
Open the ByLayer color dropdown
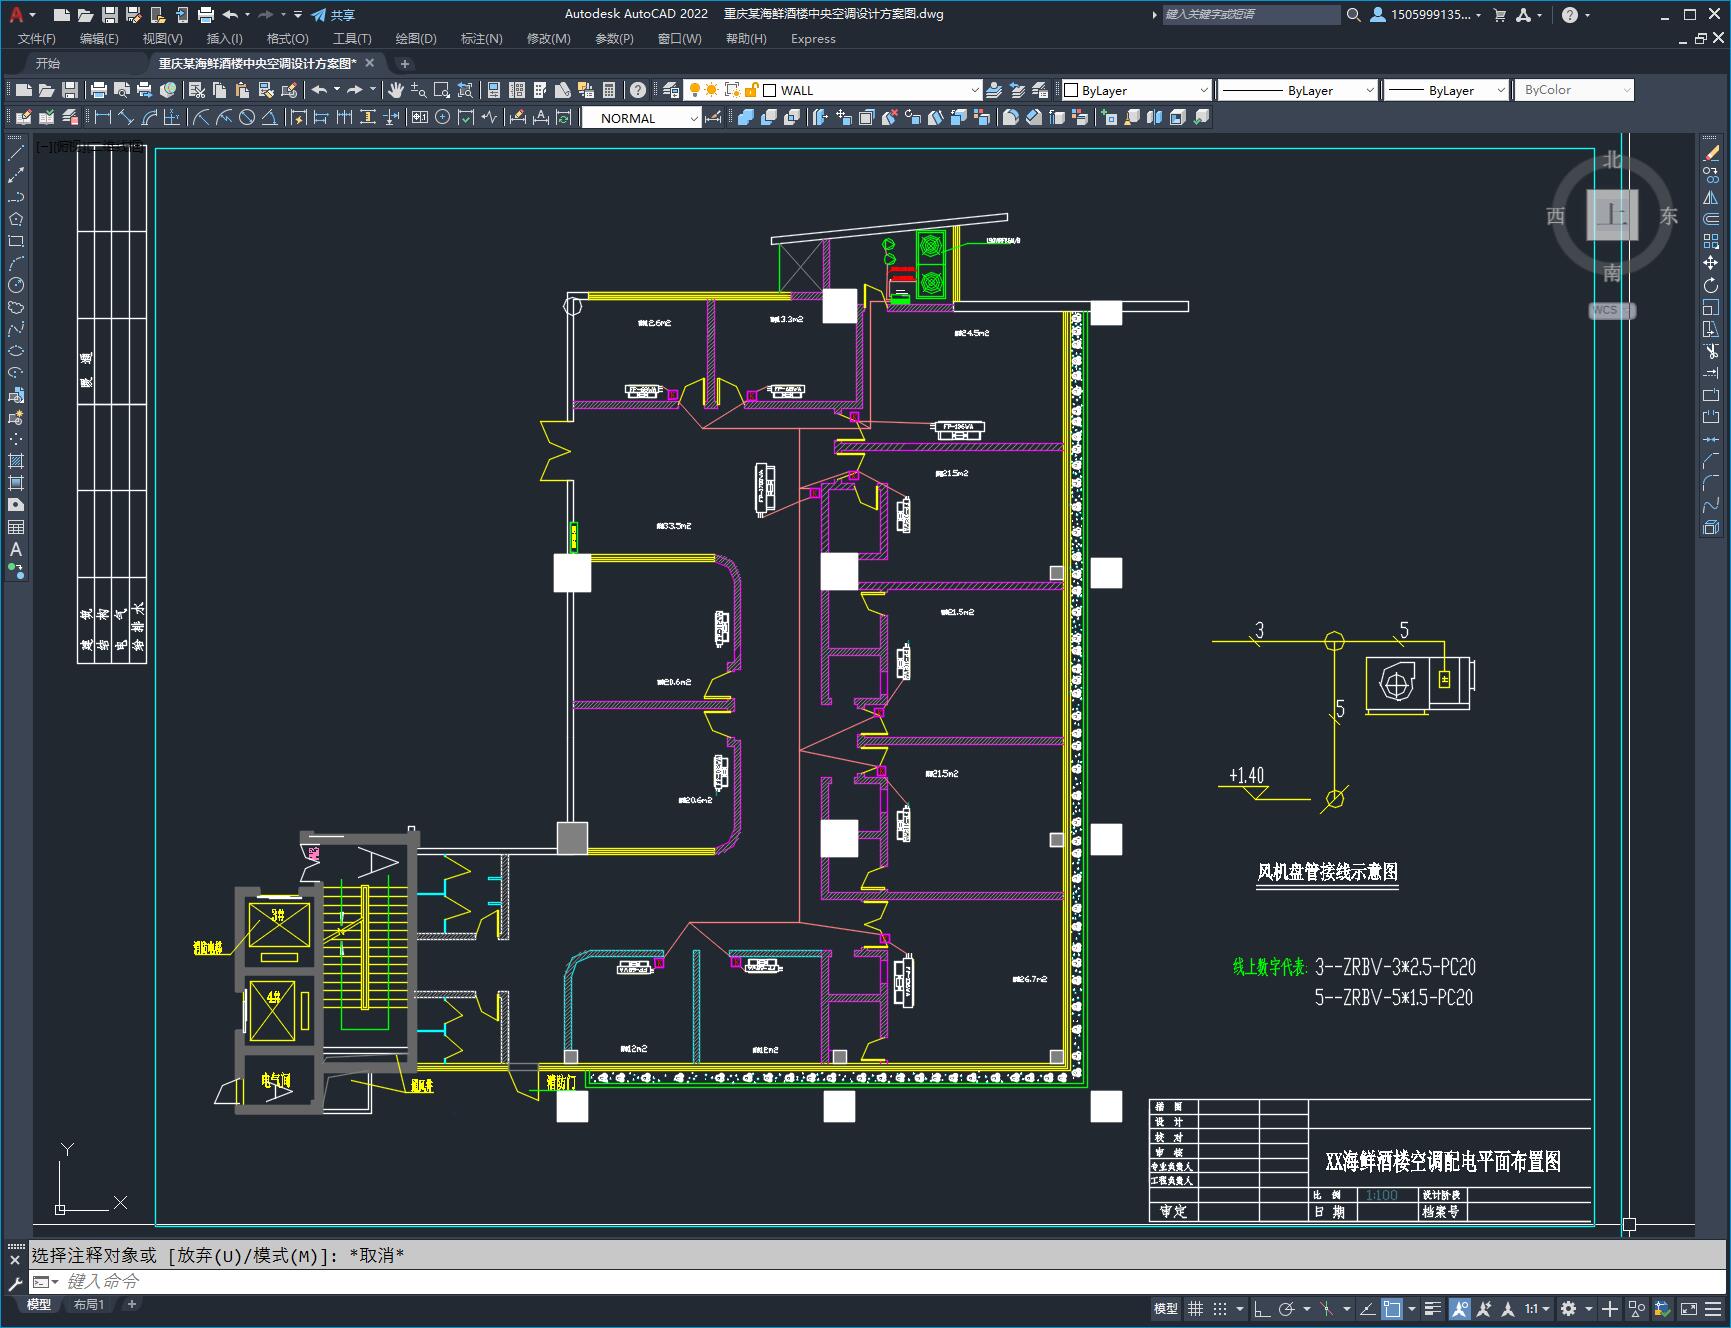(1203, 90)
